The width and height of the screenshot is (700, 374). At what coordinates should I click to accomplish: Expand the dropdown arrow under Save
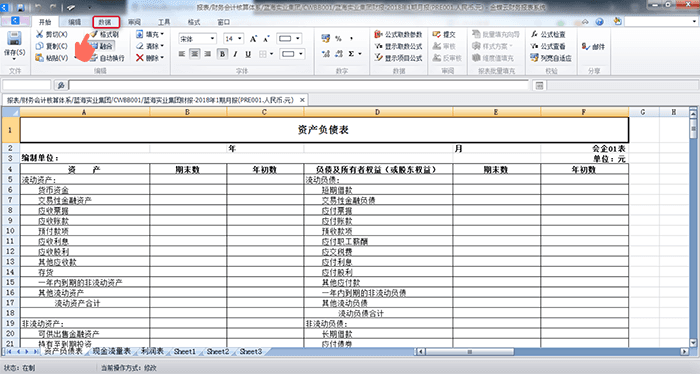point(14,59)
